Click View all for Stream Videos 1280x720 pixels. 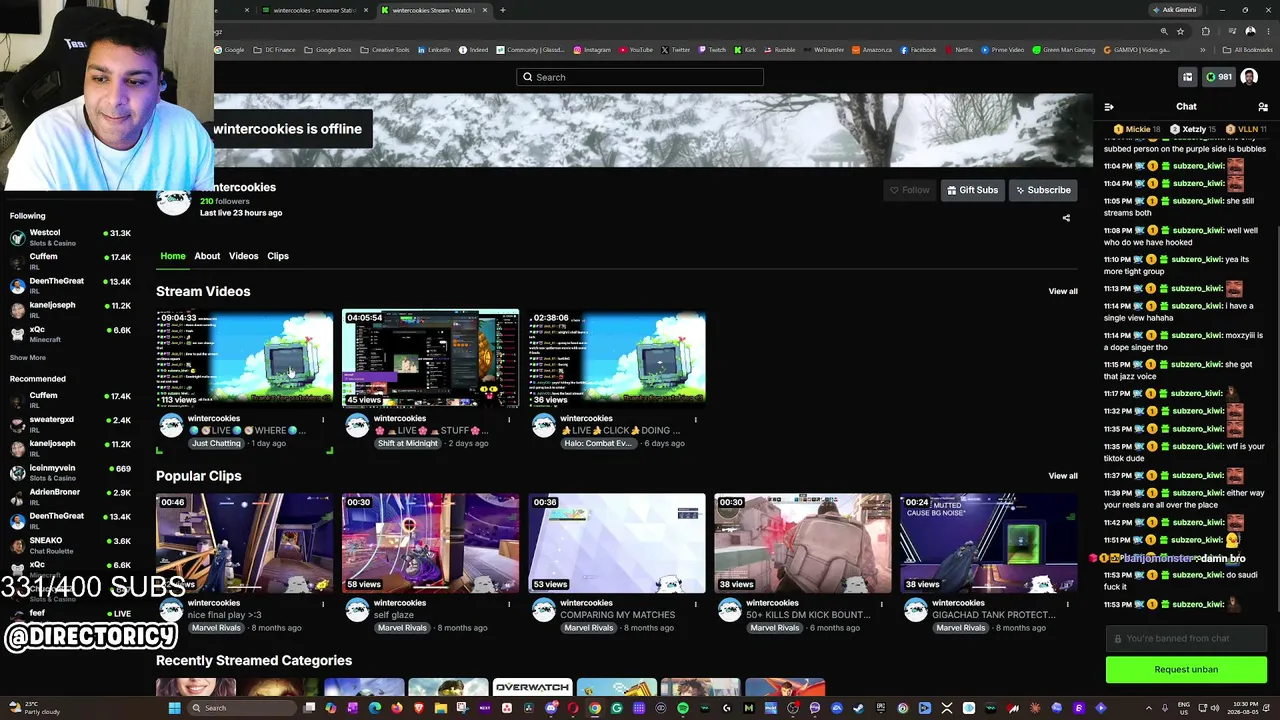pyautogui.click(x=1063, y=291)
